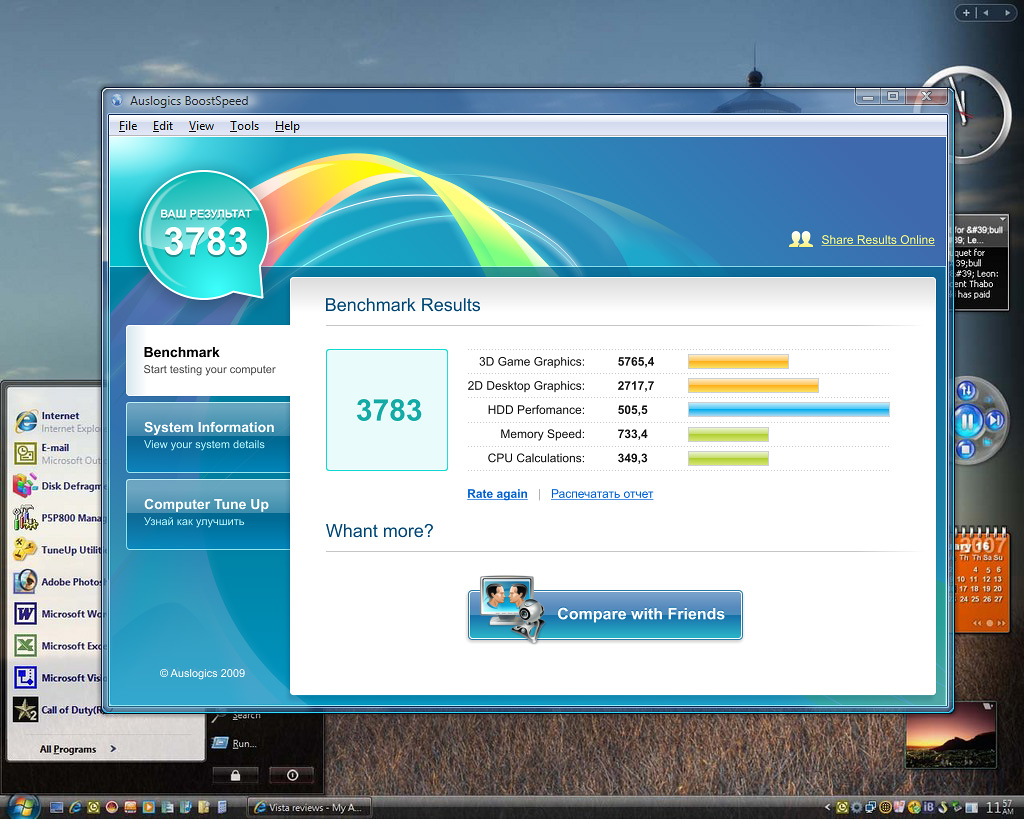Select the System Information sidebar tab

pyautogui.click(x=208, y=436)
